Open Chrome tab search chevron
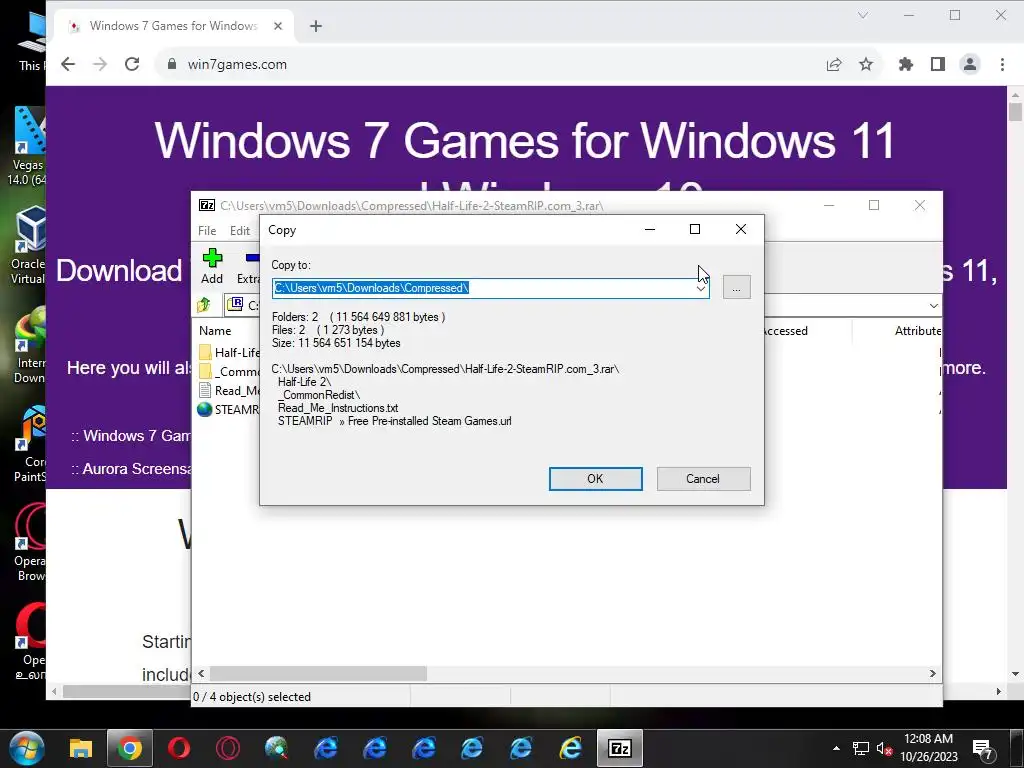The width and height of the screenshot is (1024, 768). click(x=863, y=15)
